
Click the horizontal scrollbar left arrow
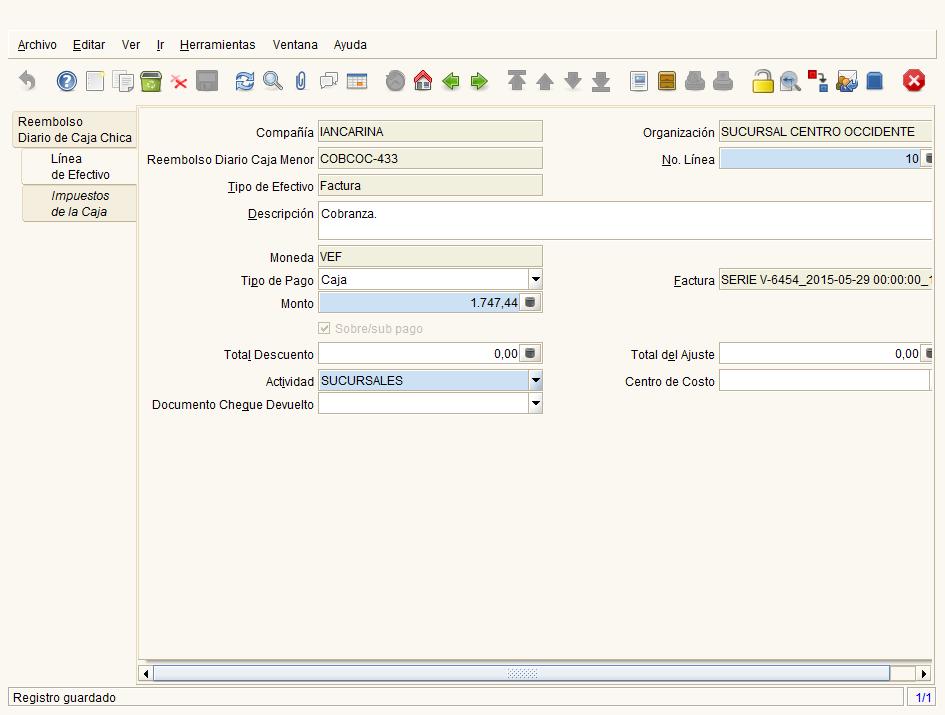pyautogui.click(x=145, y=673)
